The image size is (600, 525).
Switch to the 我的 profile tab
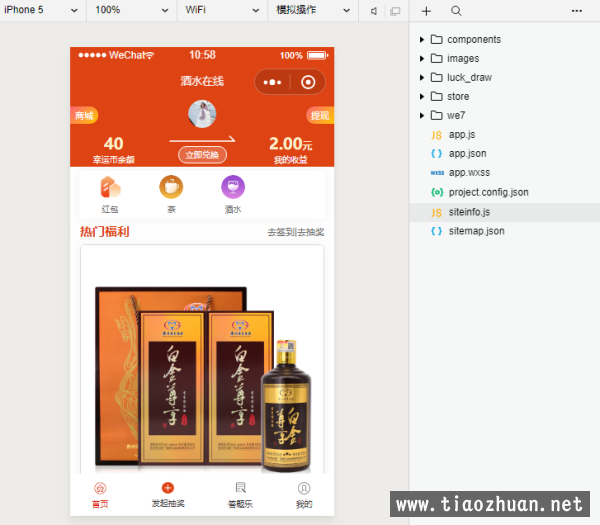click(304, 495)
